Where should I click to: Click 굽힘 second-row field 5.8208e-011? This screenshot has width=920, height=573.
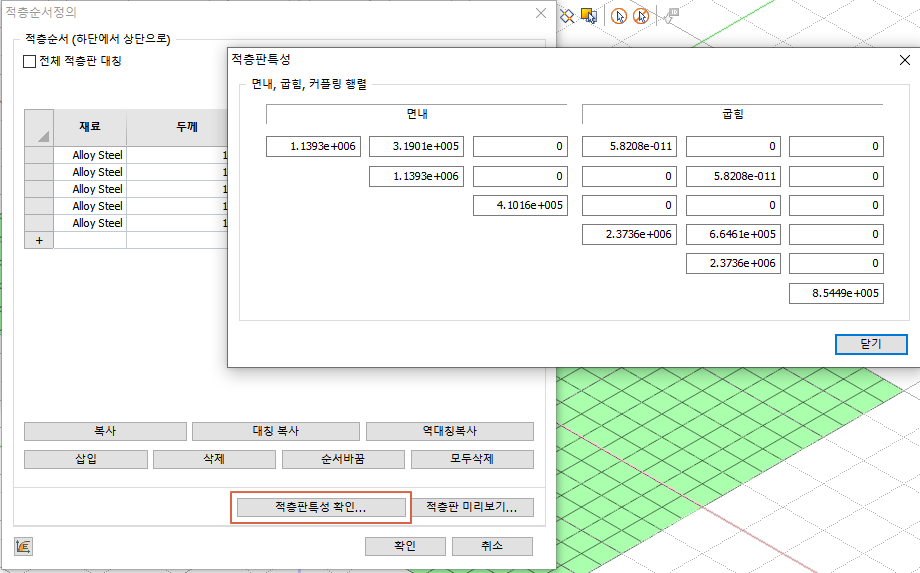(x=733, y=177)
